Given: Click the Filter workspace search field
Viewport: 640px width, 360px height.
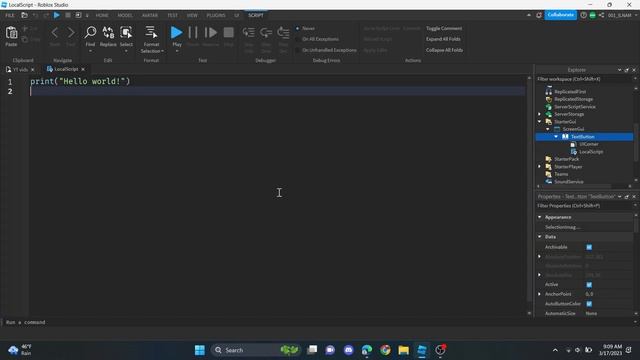Looking at the screenshot, I should (x=584, y=79).
